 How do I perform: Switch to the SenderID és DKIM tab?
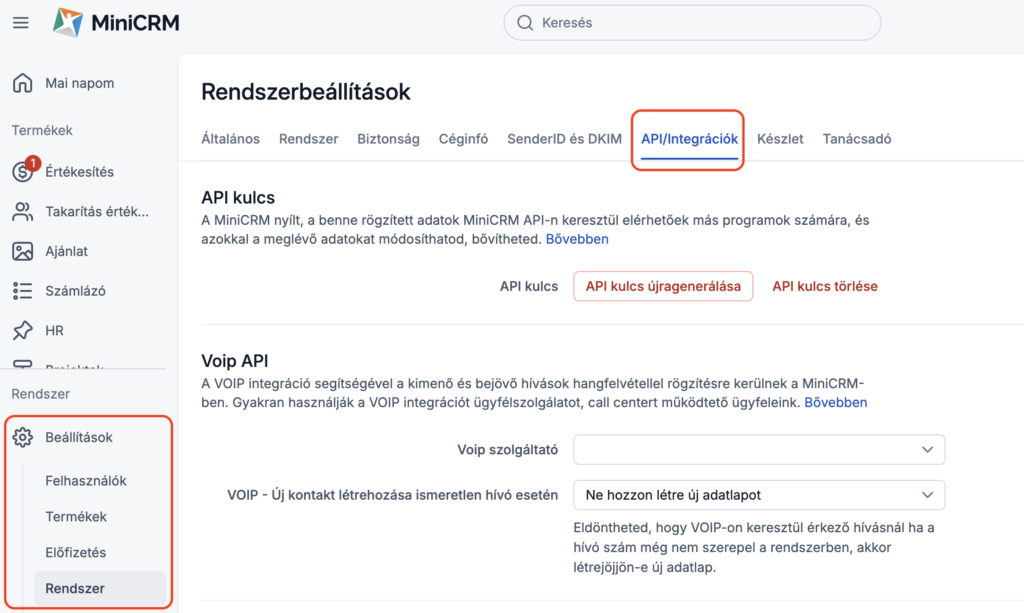pyautogui.click(x=564, y=139)
